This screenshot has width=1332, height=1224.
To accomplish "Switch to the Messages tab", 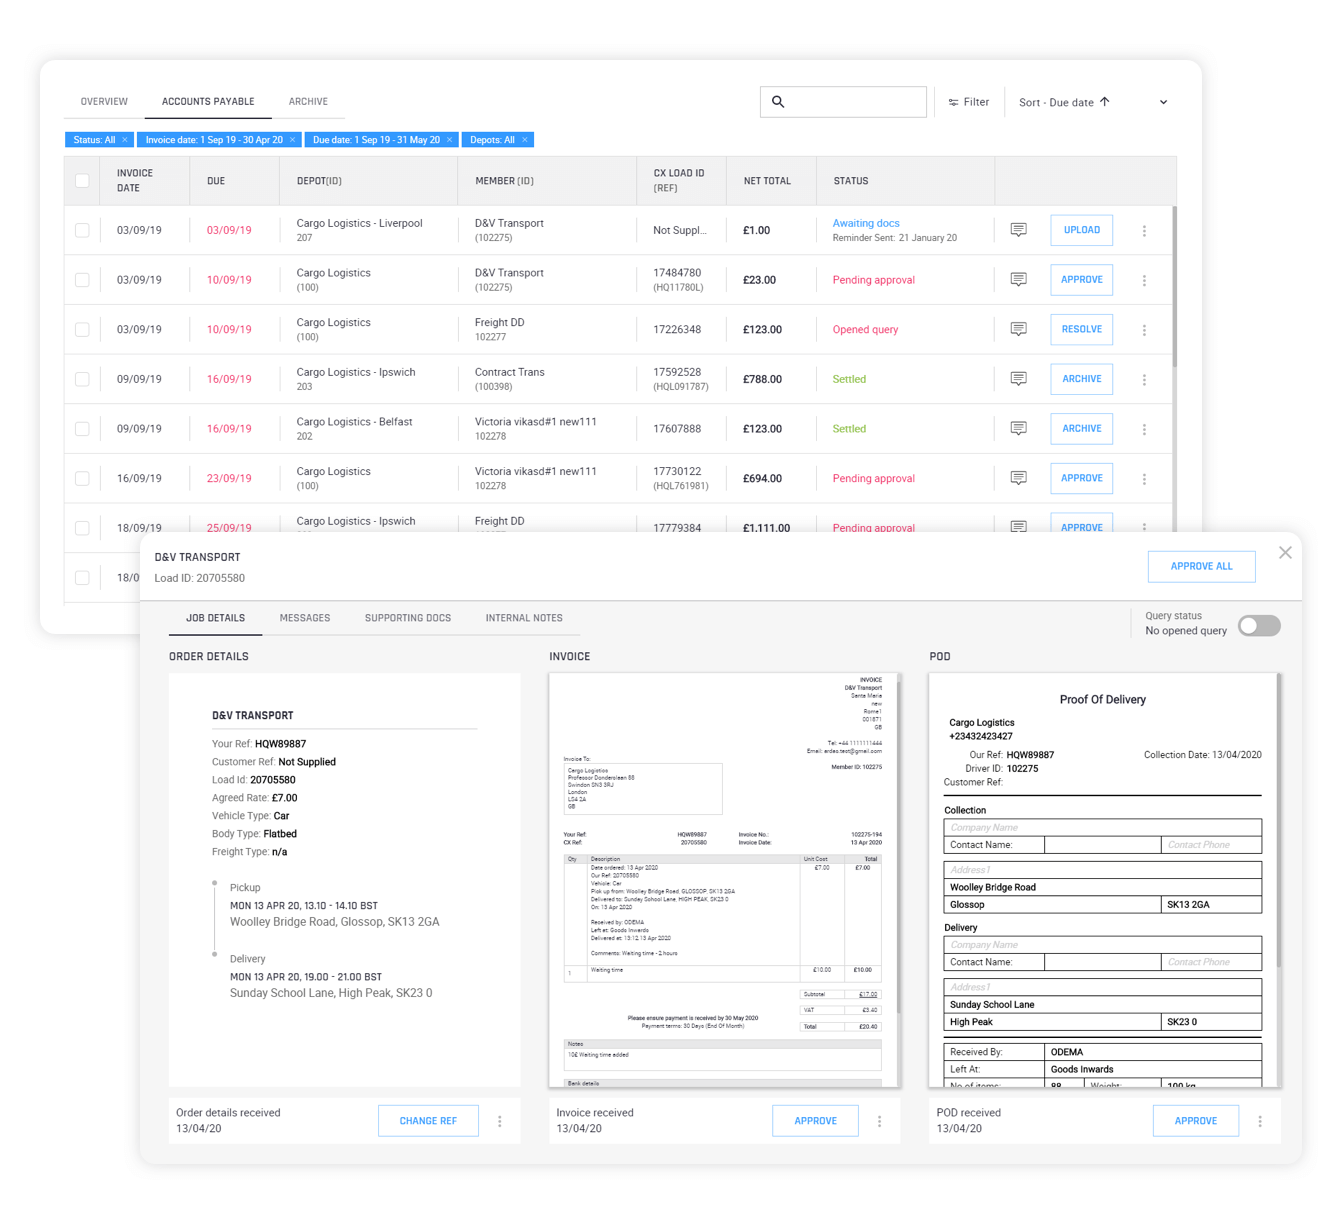I will (x=305, y=618).
